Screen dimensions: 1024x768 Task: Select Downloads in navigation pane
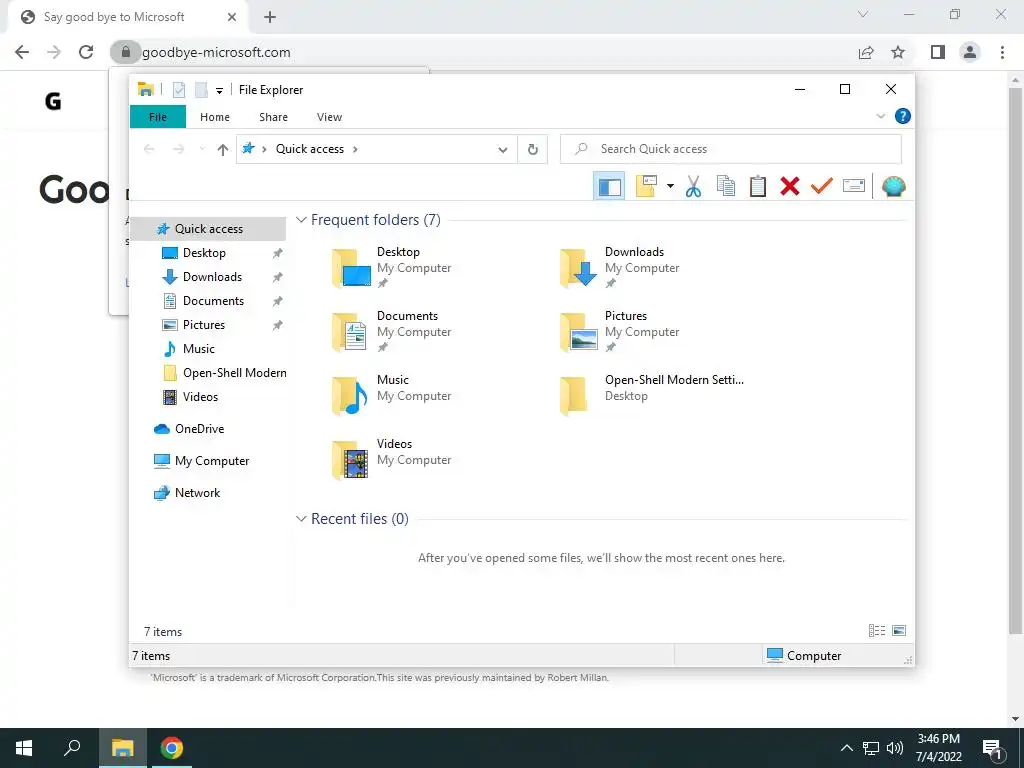coord(212,277)
